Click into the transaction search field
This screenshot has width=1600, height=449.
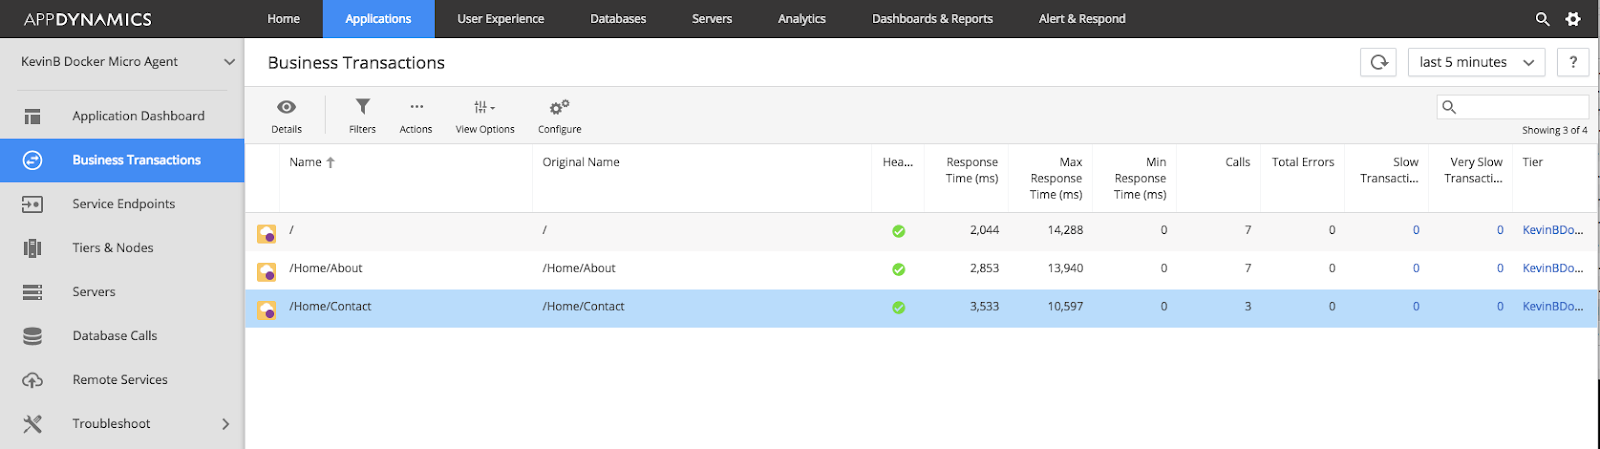(x=1513, y=107)
